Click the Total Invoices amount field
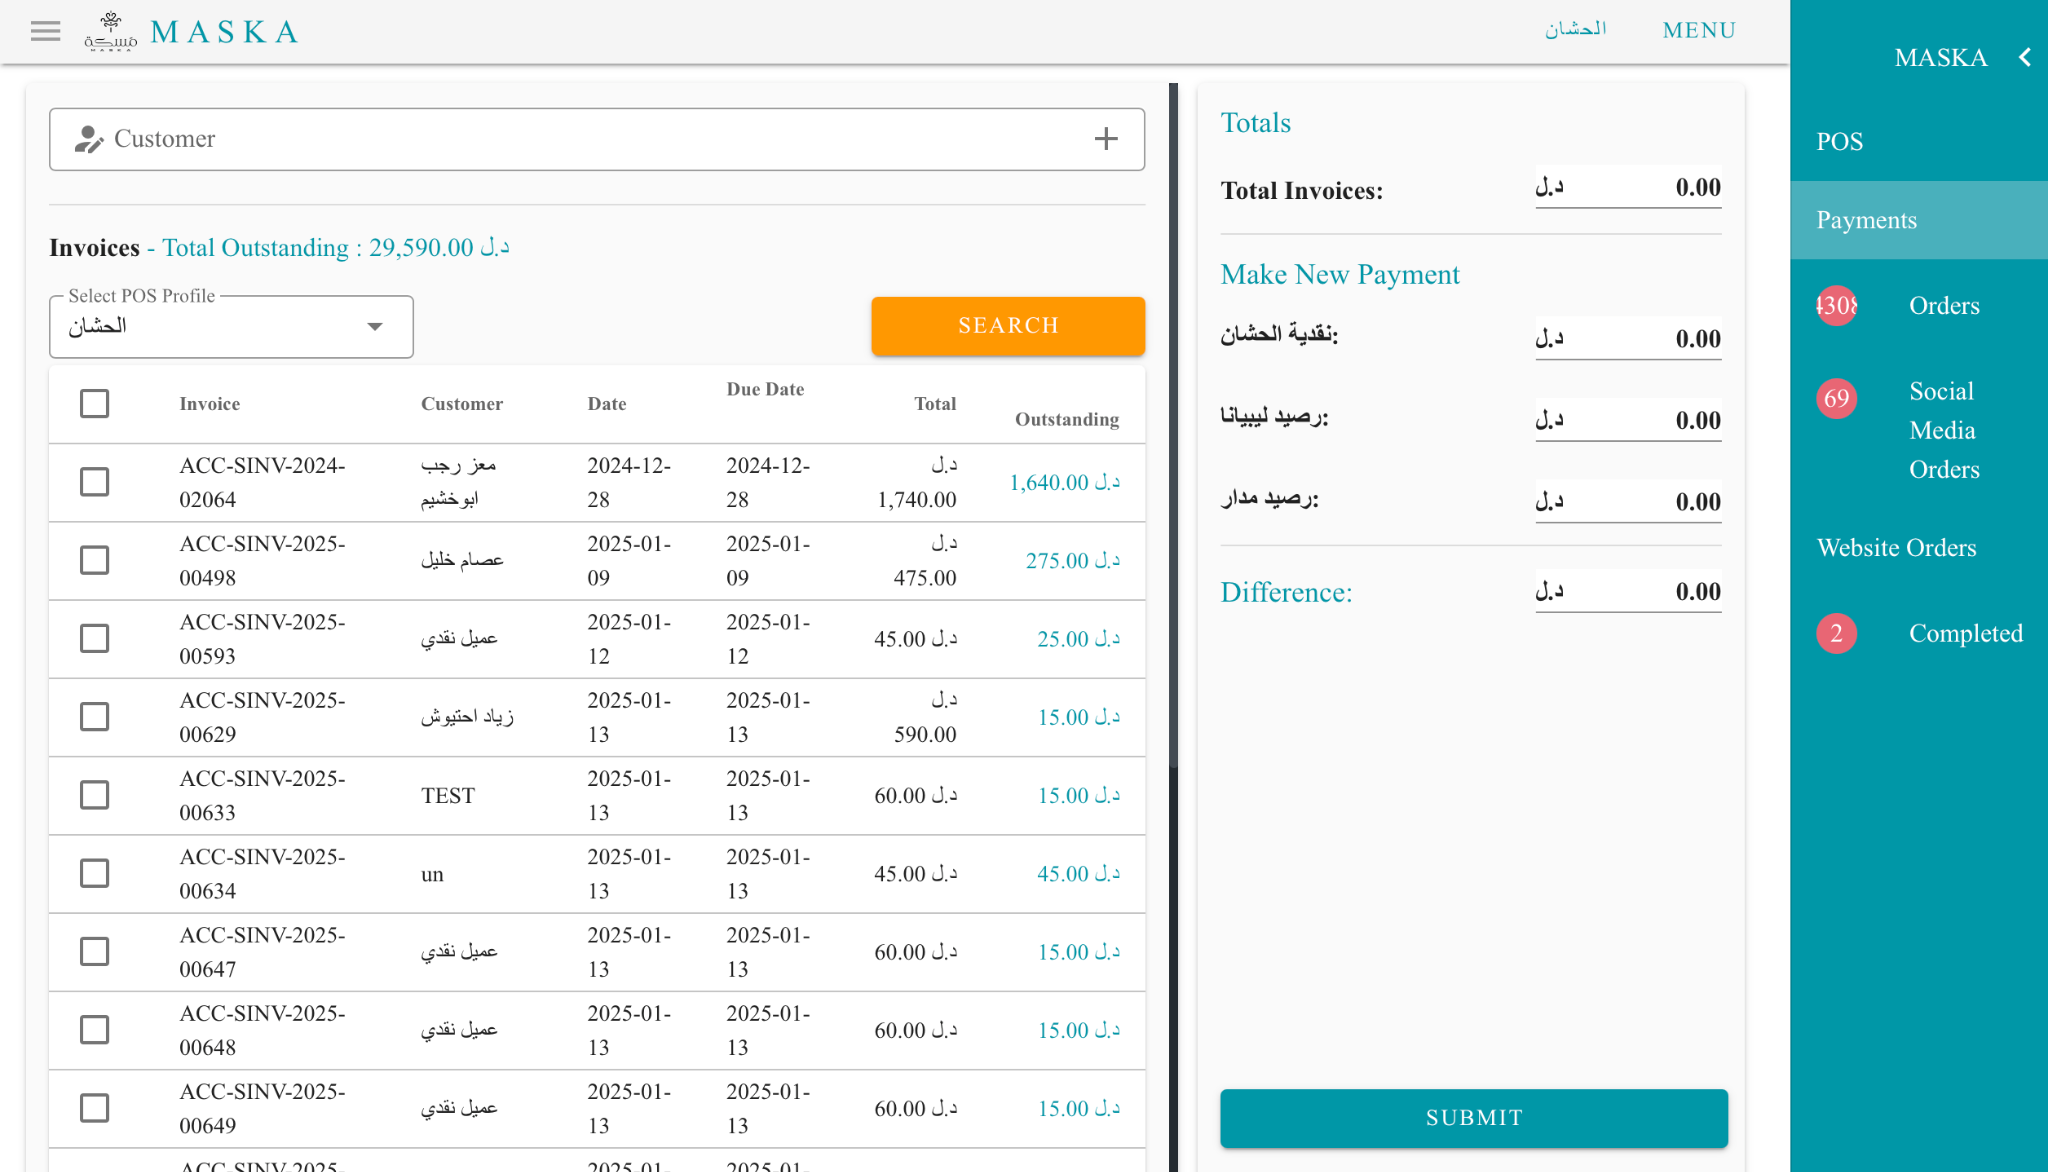The image size is (2048, 1172). coord(1628,188)
